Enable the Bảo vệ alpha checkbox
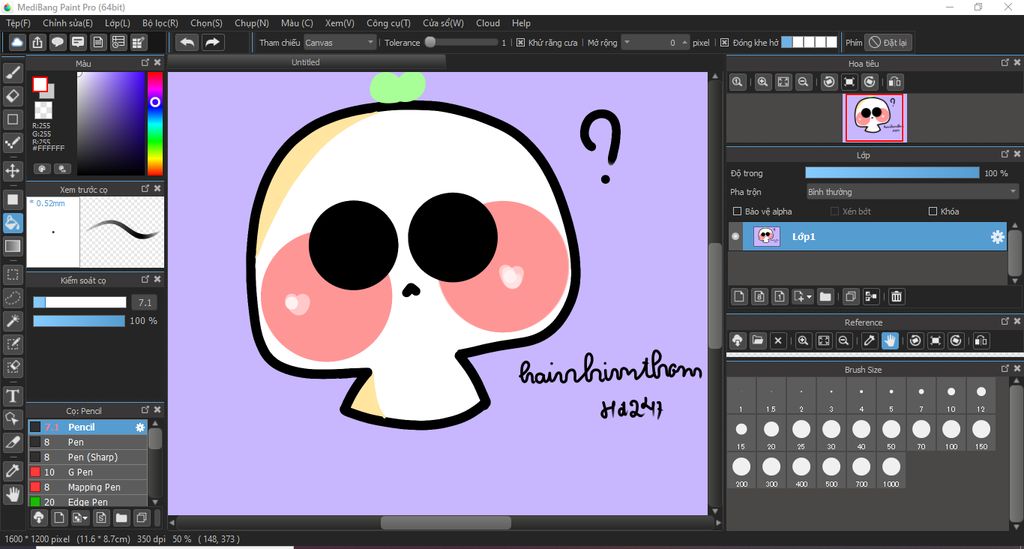 pyautogui.click(x=738, y=212)
